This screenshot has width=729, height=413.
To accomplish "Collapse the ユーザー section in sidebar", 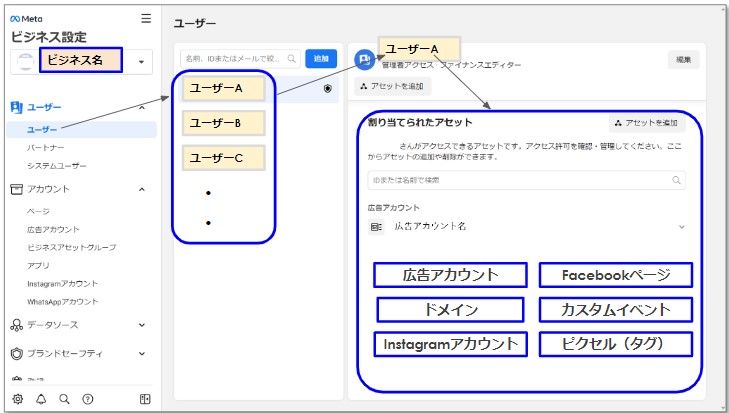I will [x=141, y=107].
